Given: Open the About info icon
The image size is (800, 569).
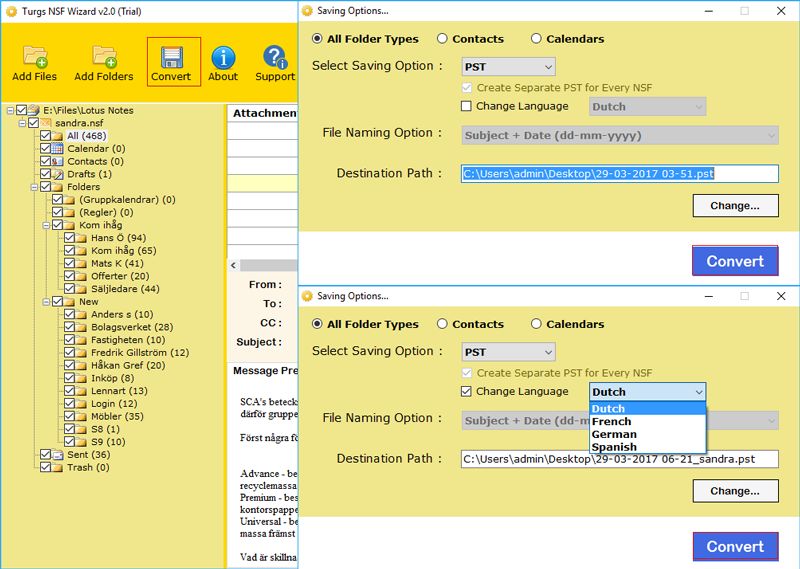Looking at the screenshot, I should (x=223, y=57).
